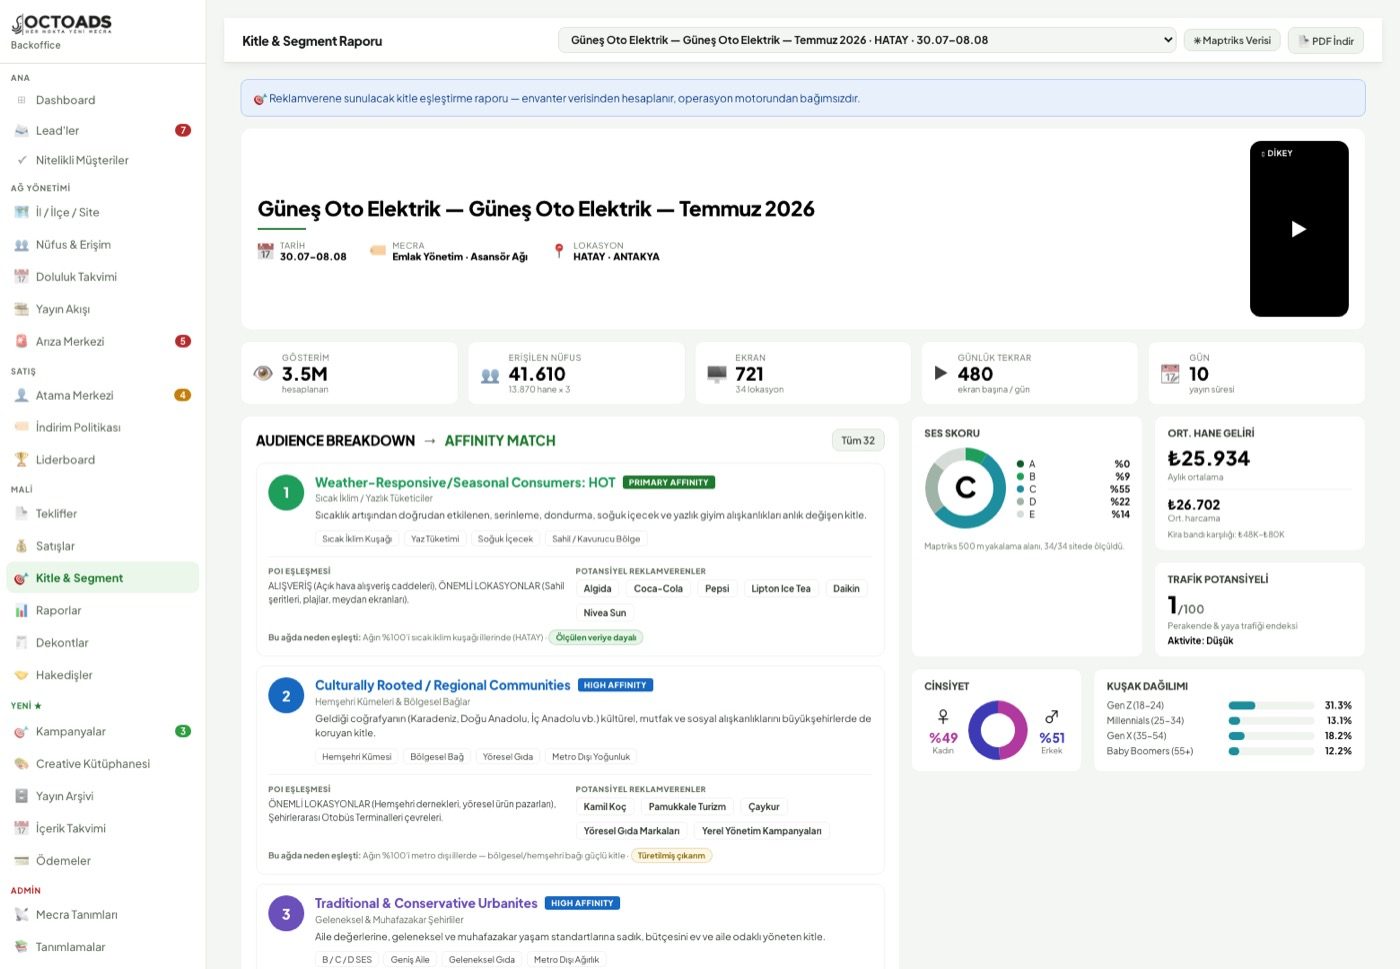Click the Hemşehri Kümesi tag

tap(357, 757)
